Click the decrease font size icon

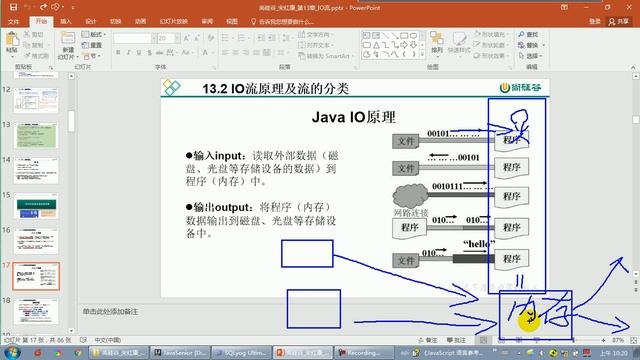(x=197, y=38)
